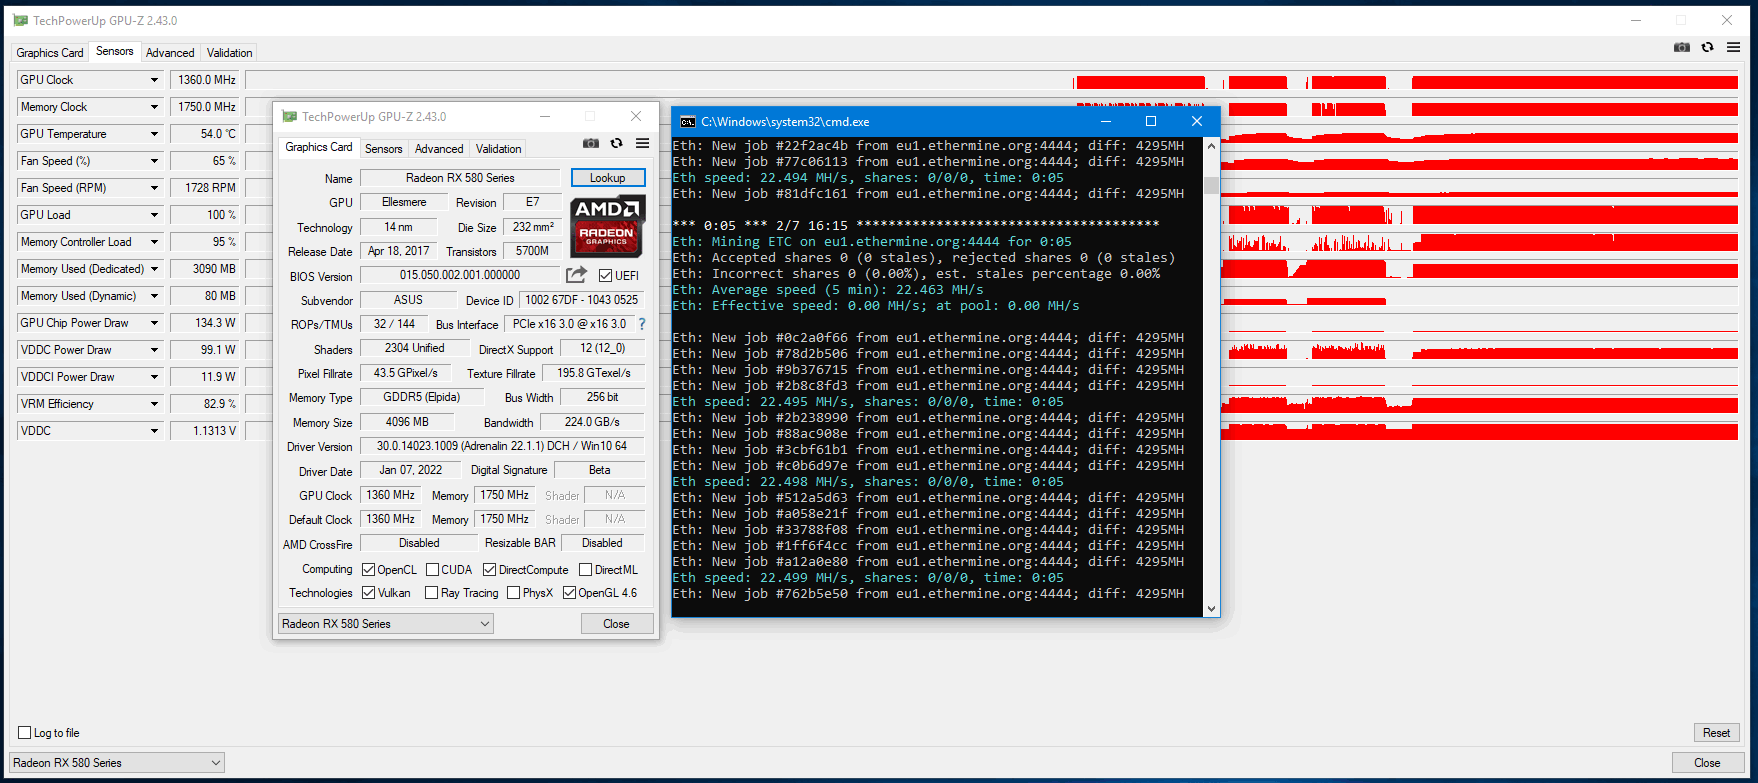The height and width of the screenshot is (783, 1758).
Task: Click GPU-Z app icon in front window title
Action: coord(289,116)
